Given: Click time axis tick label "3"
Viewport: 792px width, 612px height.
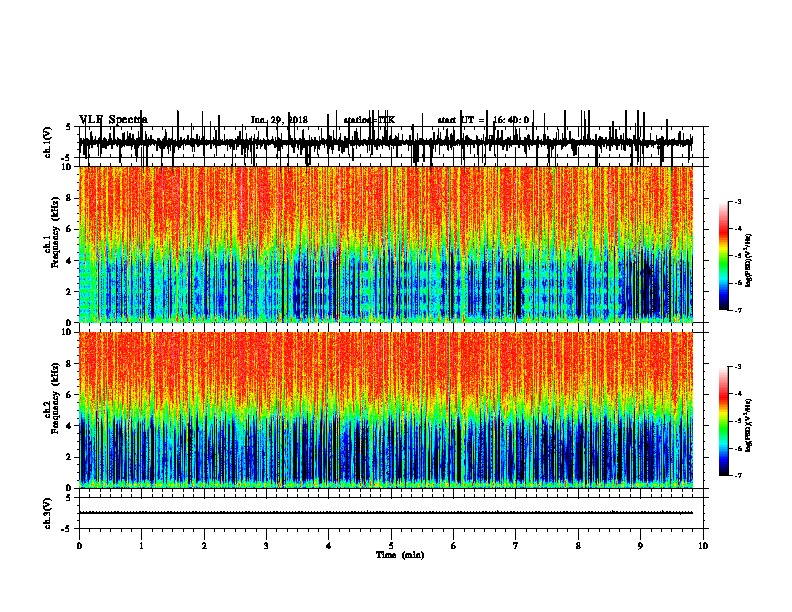Looking at the screenshot, I should pyautogui.click(x=266, y=546).
